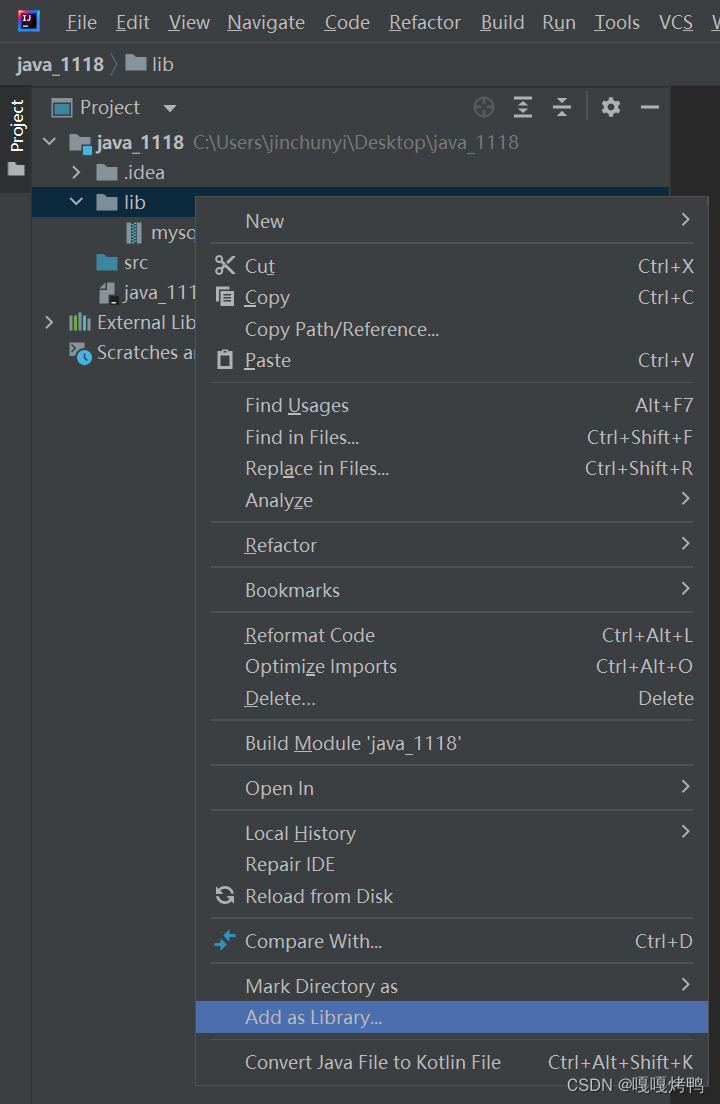Open the Refactor menu in the menu bar

coord(424,21)
